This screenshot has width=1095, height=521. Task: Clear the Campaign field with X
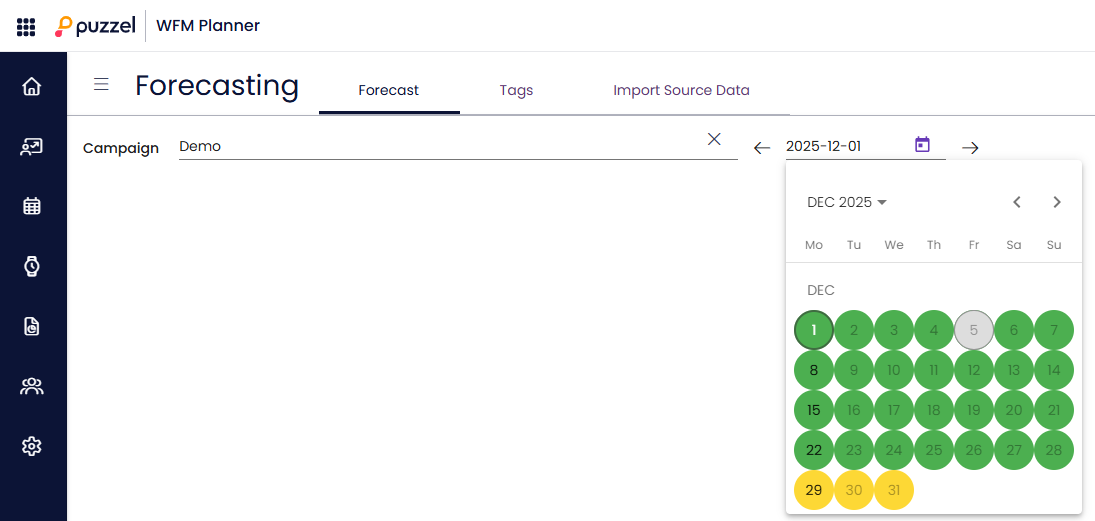click(714, 139)
